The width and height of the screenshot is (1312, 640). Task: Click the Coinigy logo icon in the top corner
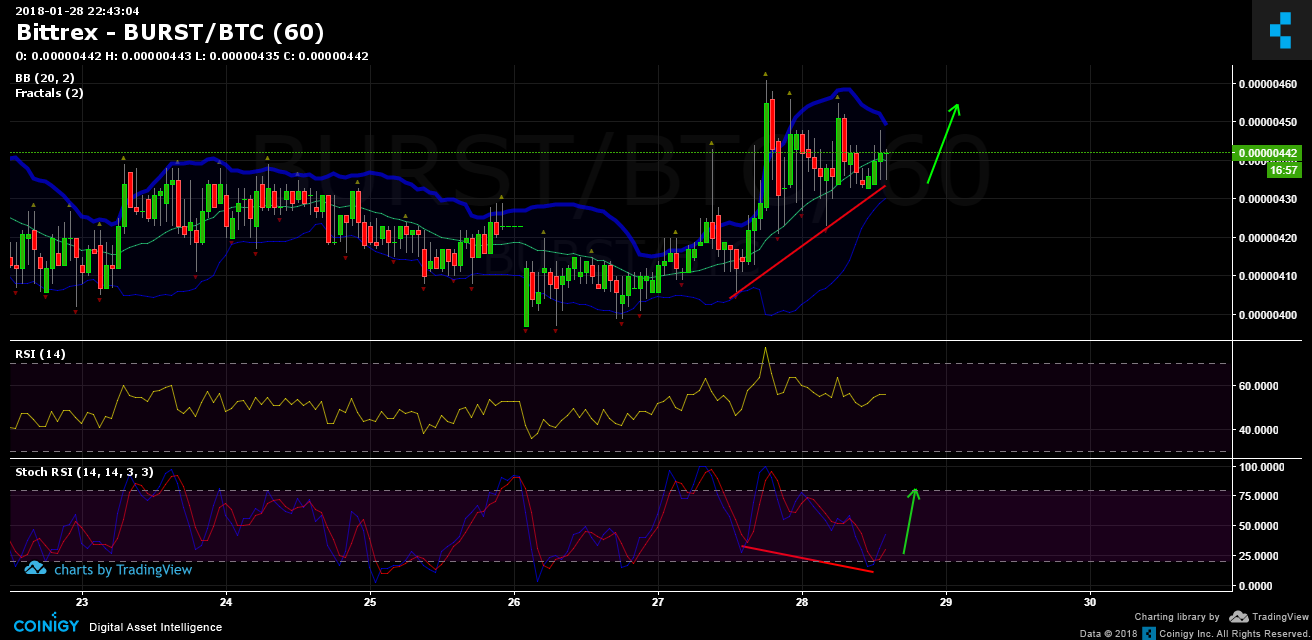click(1280, 30)
